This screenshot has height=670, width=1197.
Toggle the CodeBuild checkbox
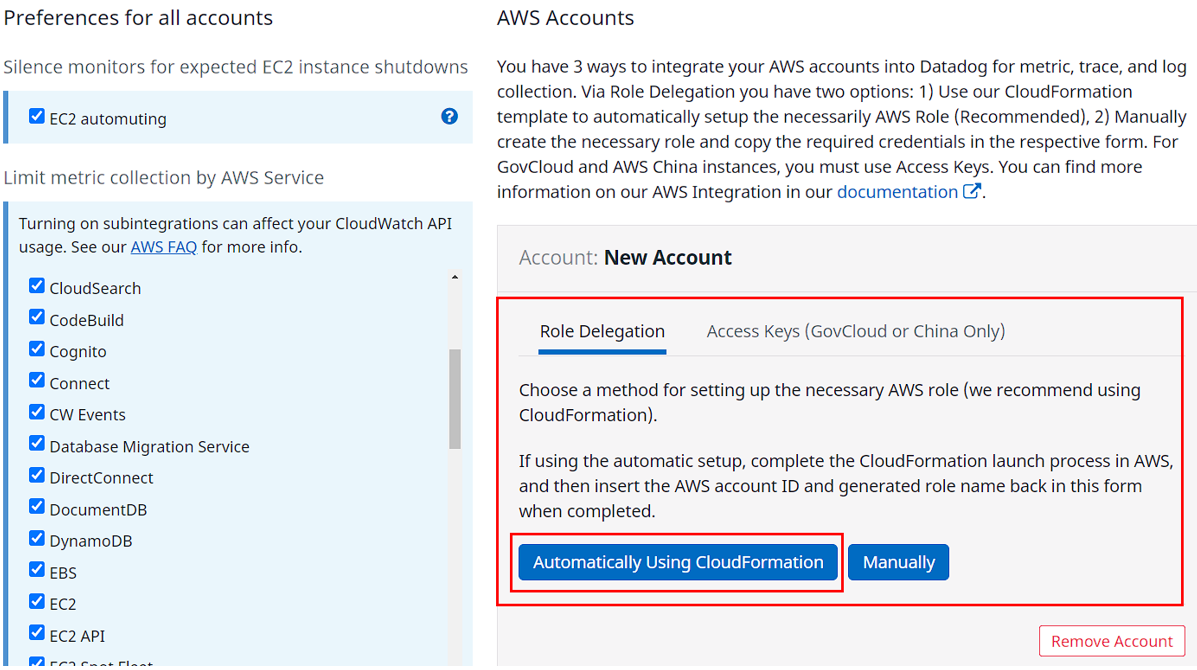(x=37, y=317)
